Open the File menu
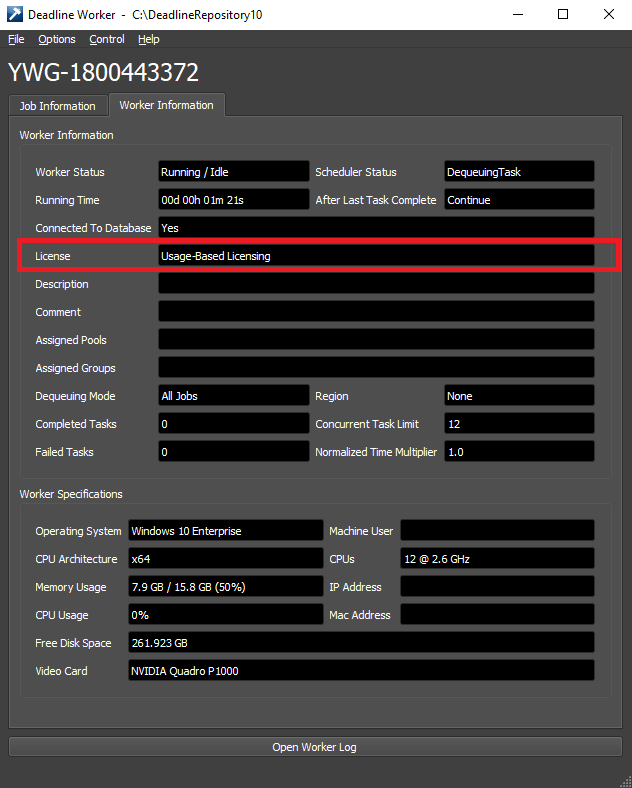Viewport: 632px width, 788px height. click(16, 39)
